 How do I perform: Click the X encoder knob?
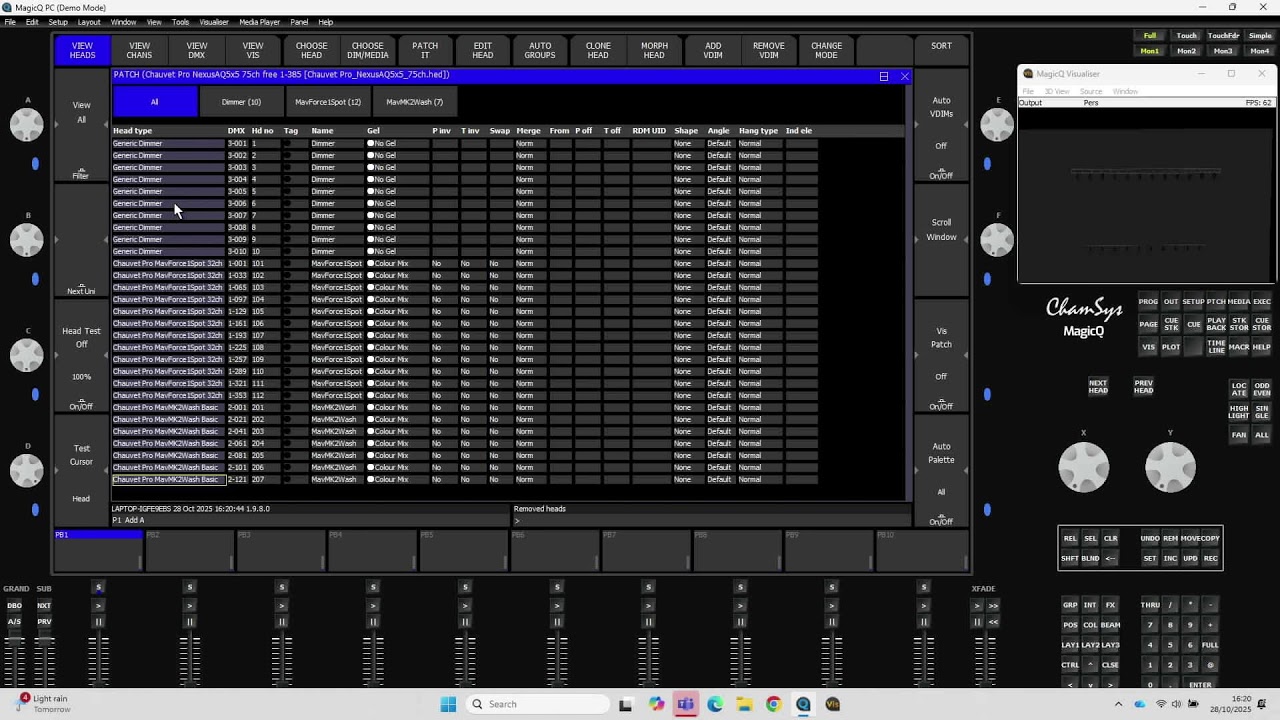1084,468
